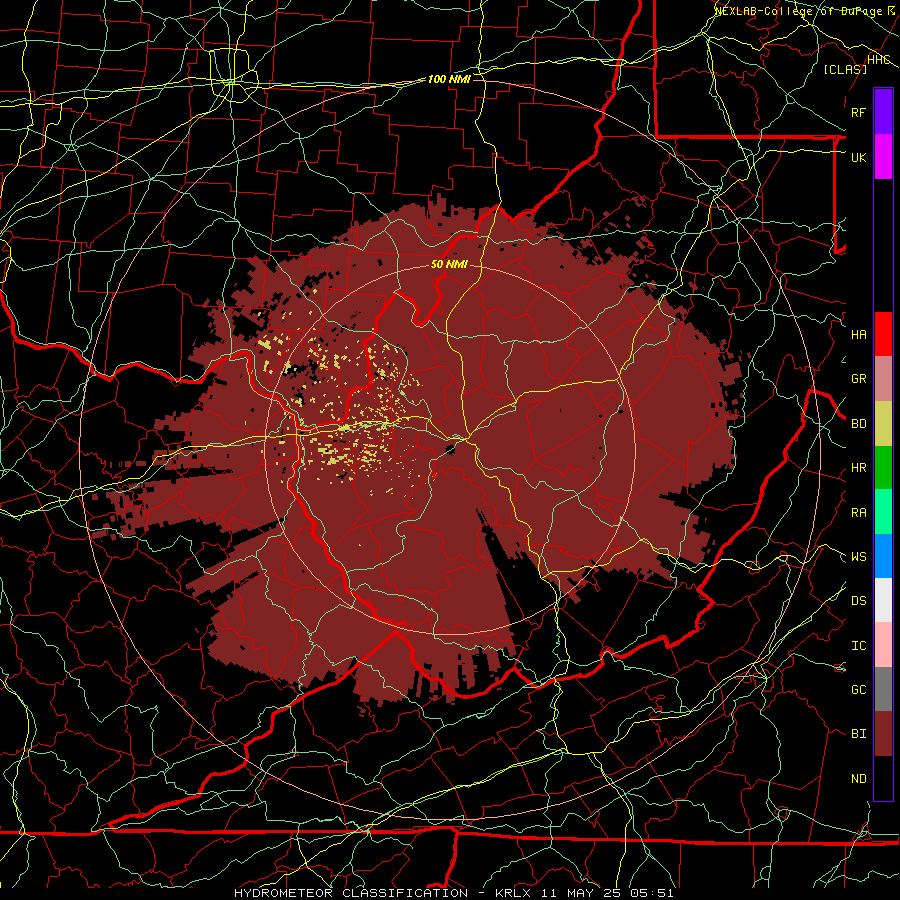Viewport: 900px width, 900px height.
Task: Click the HHC product label
Action: (x=879, y=60)
